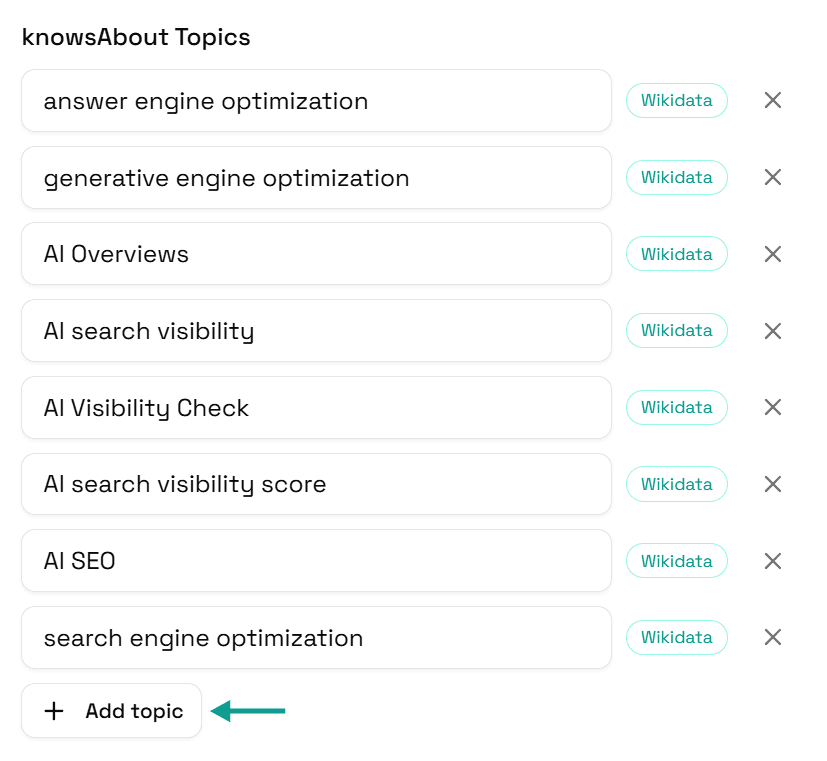
Task: Click Wikidata badge beside AI Overviews
Action: pyautogui.click(x=677, y=254)
